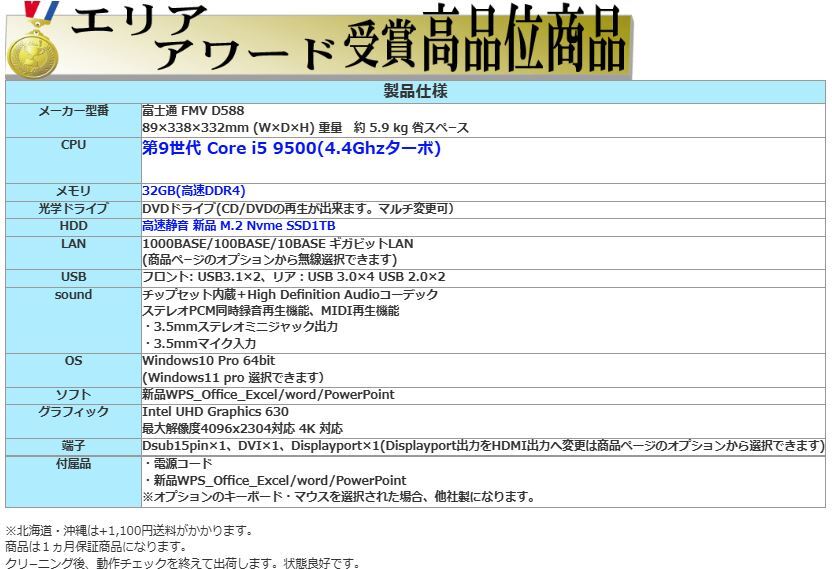This screenshot has height=569, width=832.
Task: Click the HDD row label
Action: [73, 226]
